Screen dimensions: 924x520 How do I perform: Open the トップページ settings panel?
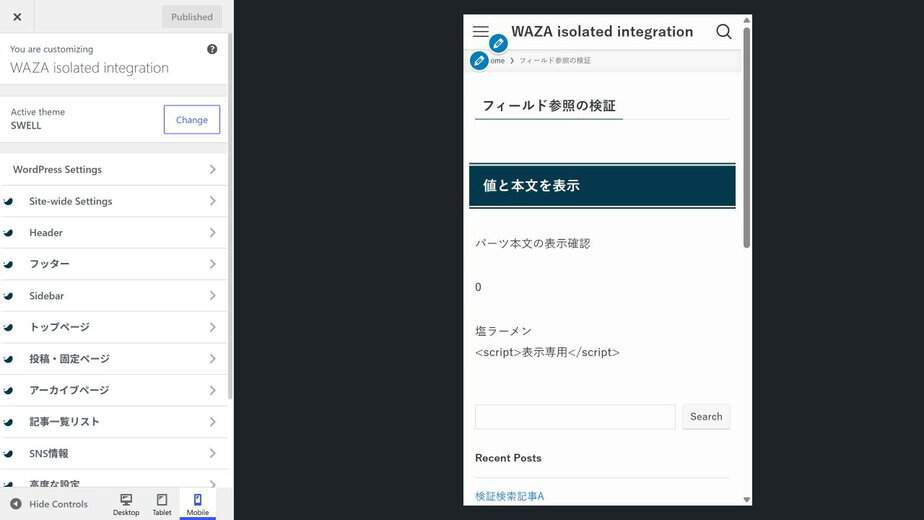tap(113, 327)
